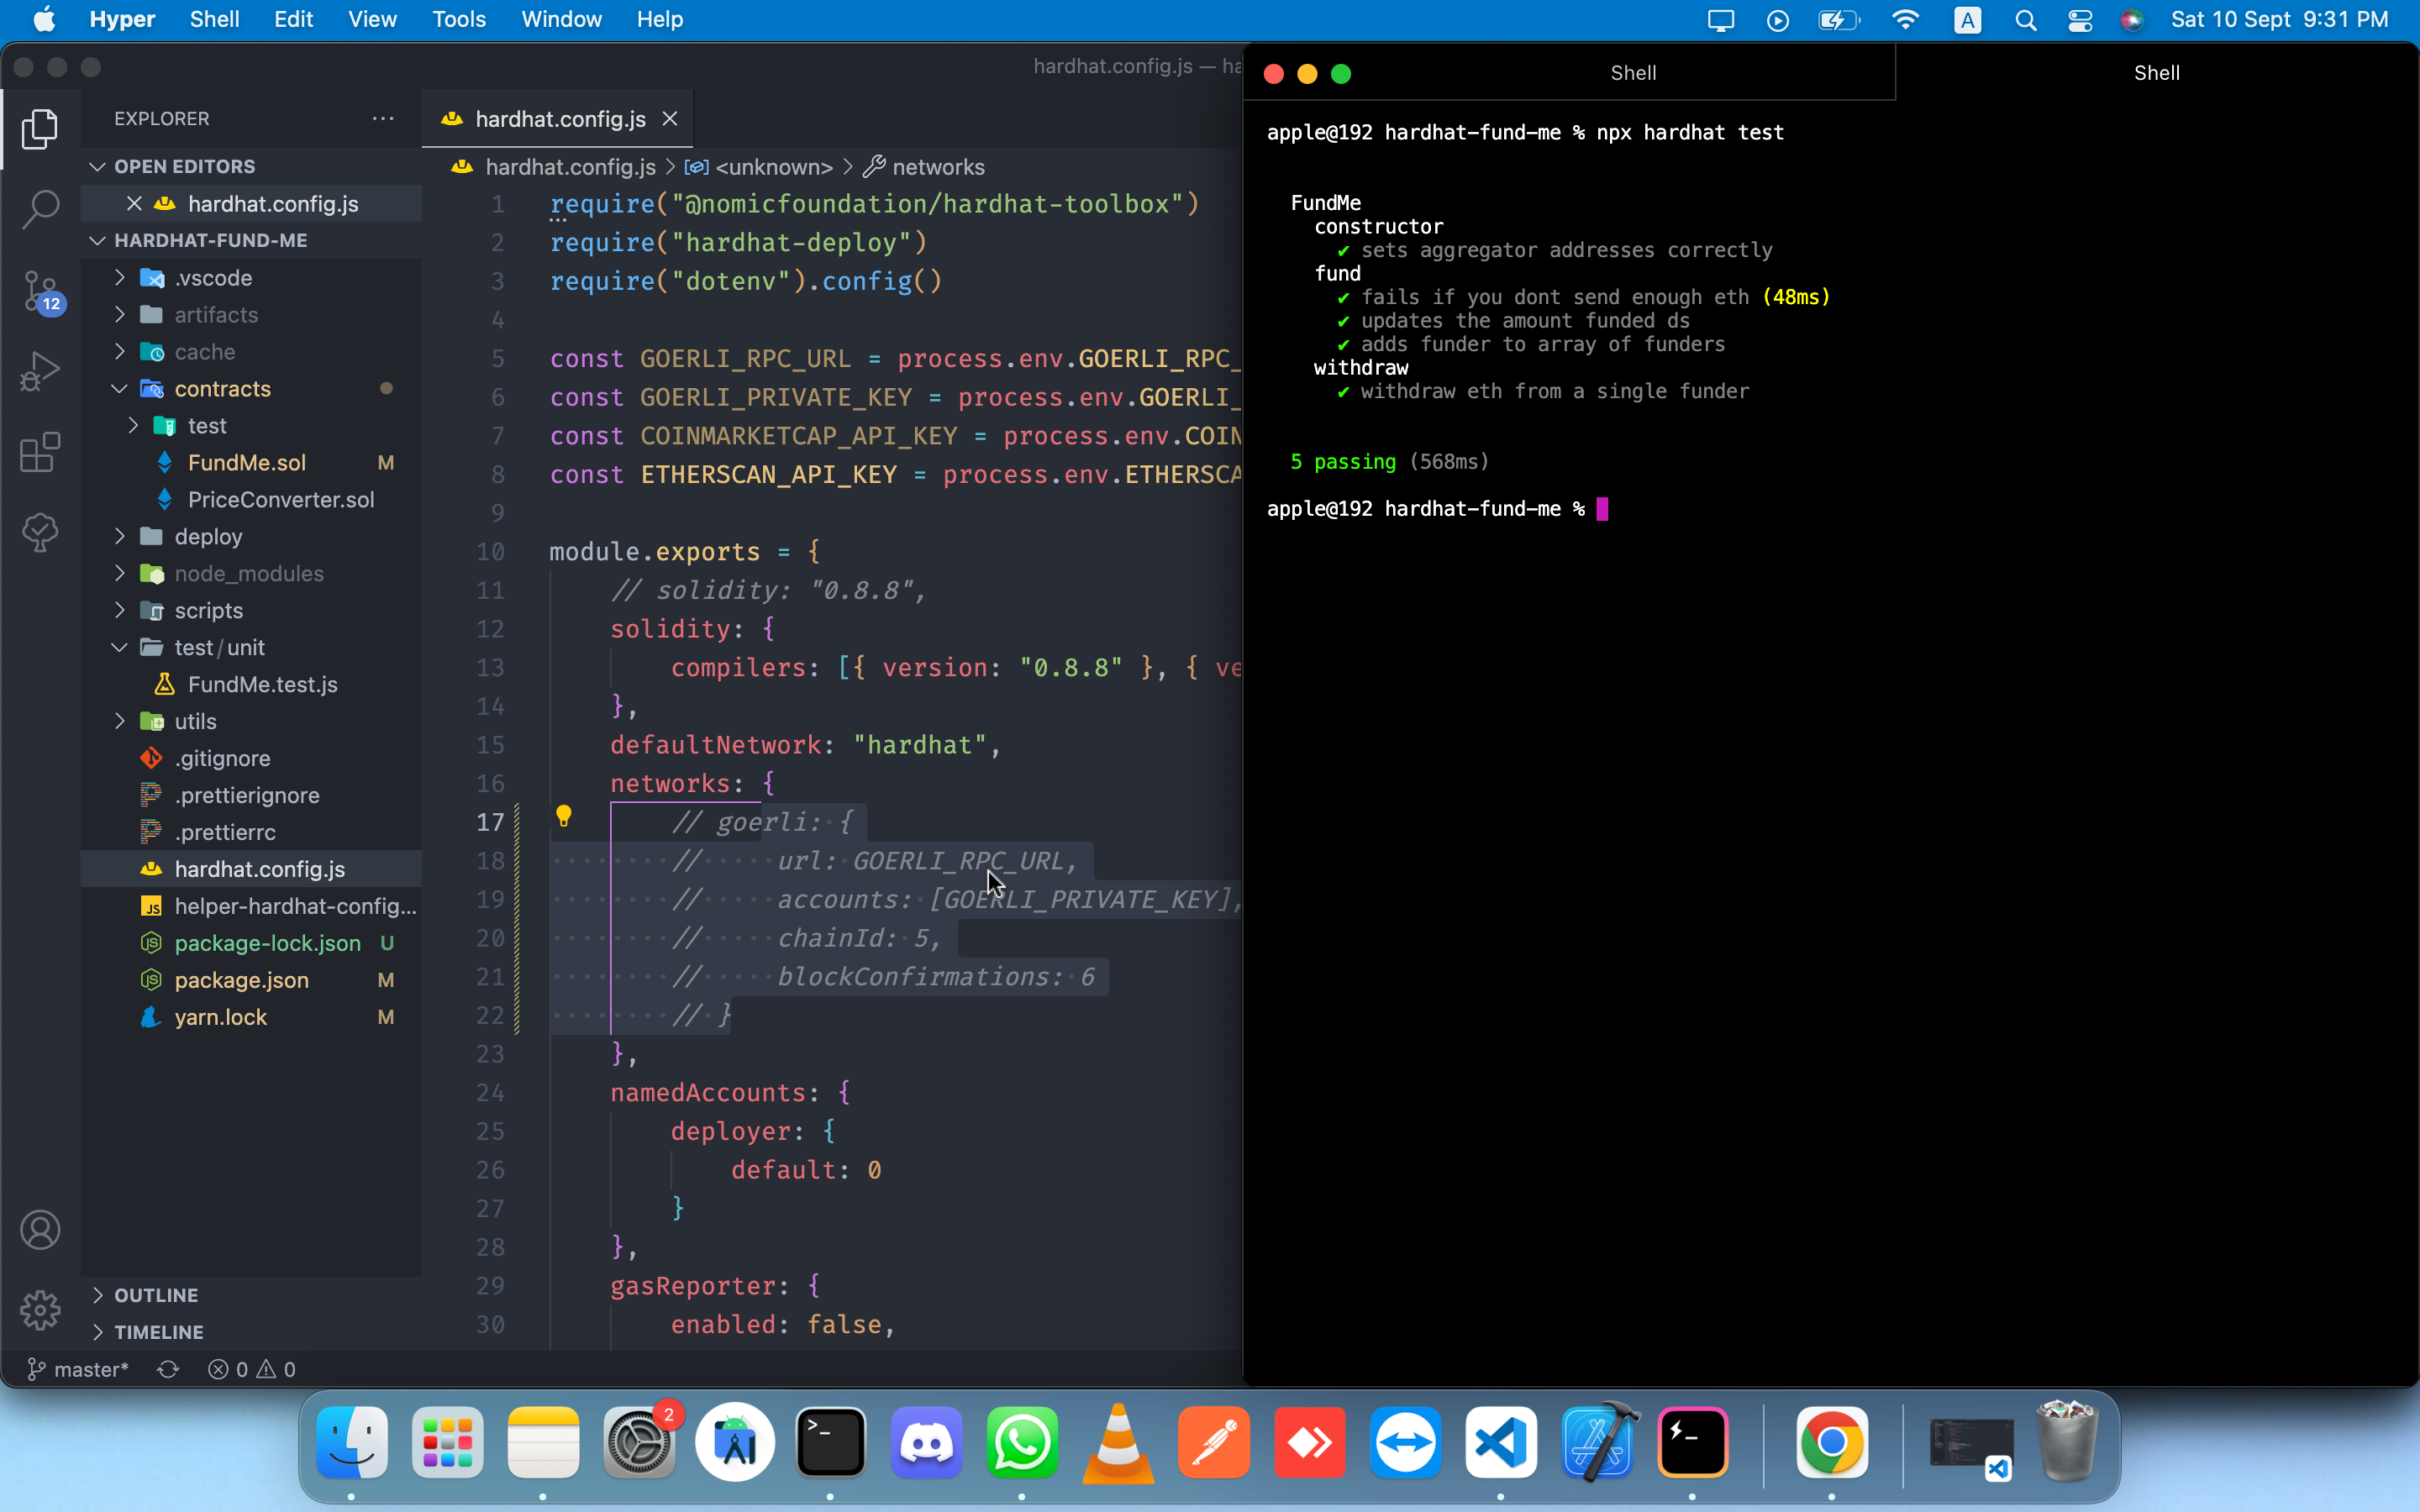This screenshot has height=1512, width=2420.
Task: Collapse the test/unit folder
Action: point(119,647)
